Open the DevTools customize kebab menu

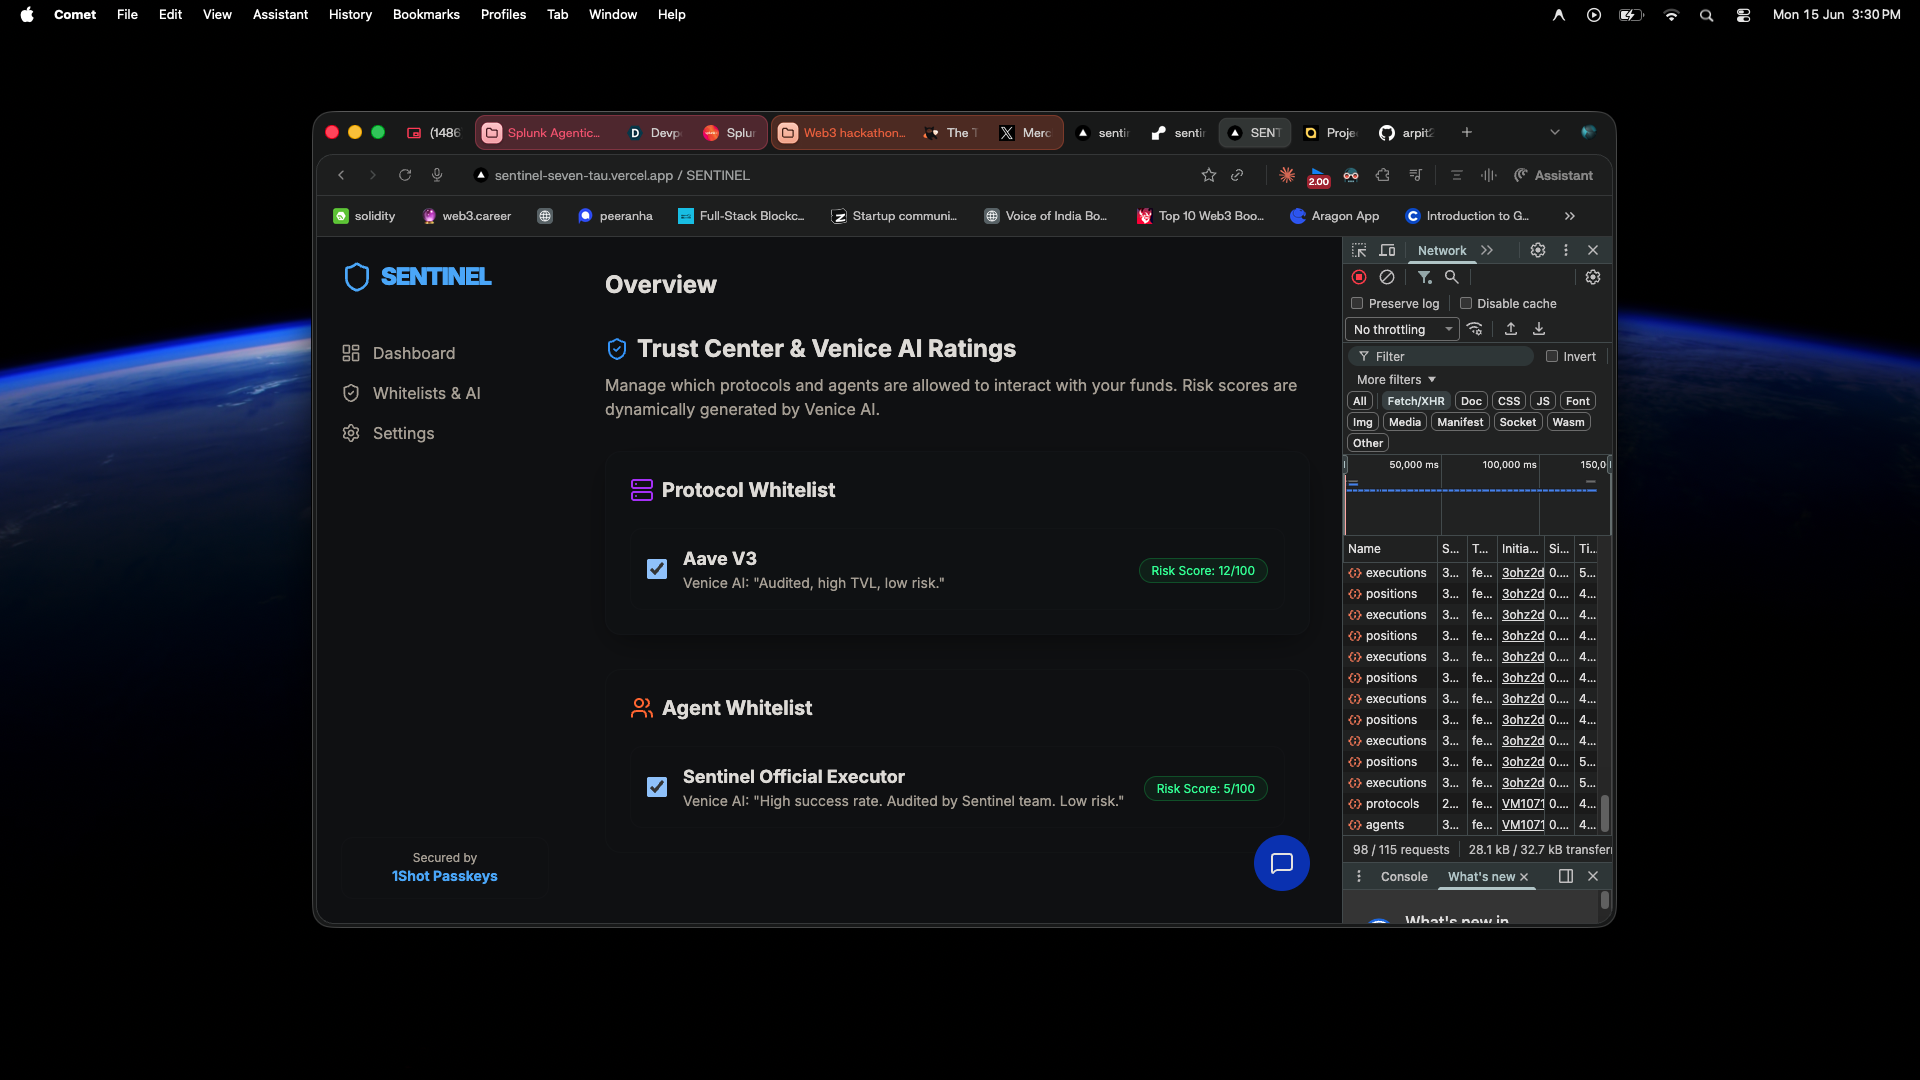(1566, 250)
